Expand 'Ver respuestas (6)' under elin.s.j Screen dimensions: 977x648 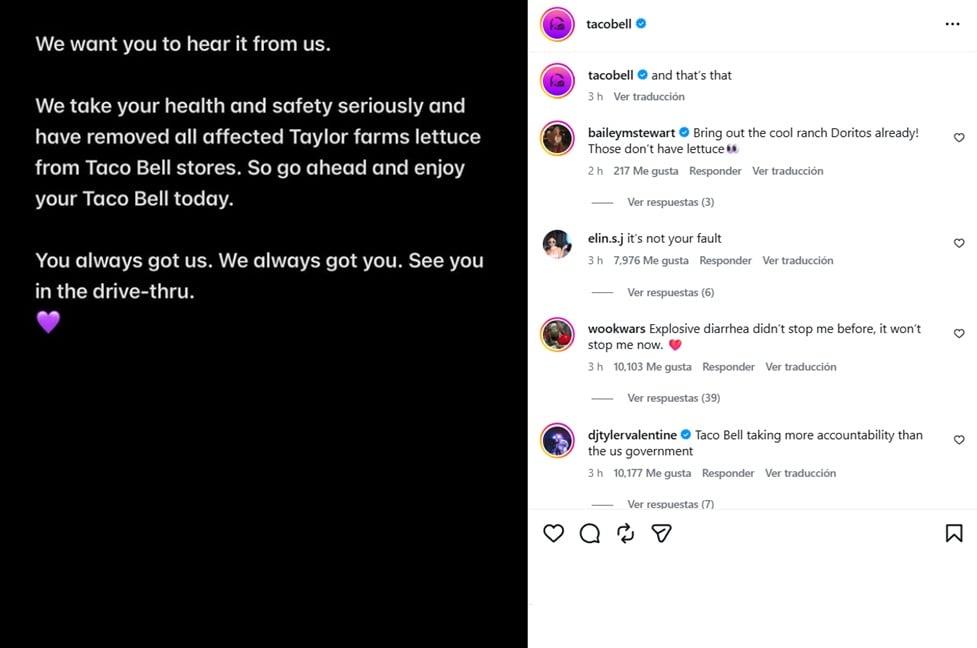coord(670,292)
